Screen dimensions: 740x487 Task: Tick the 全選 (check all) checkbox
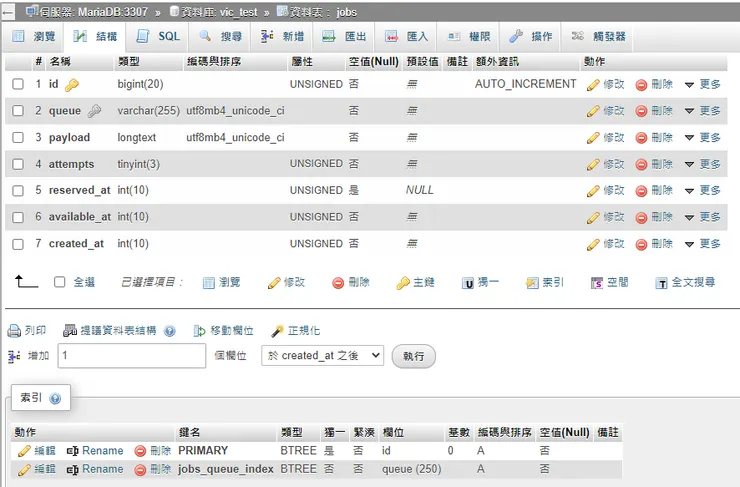click(x=59, y=282)
